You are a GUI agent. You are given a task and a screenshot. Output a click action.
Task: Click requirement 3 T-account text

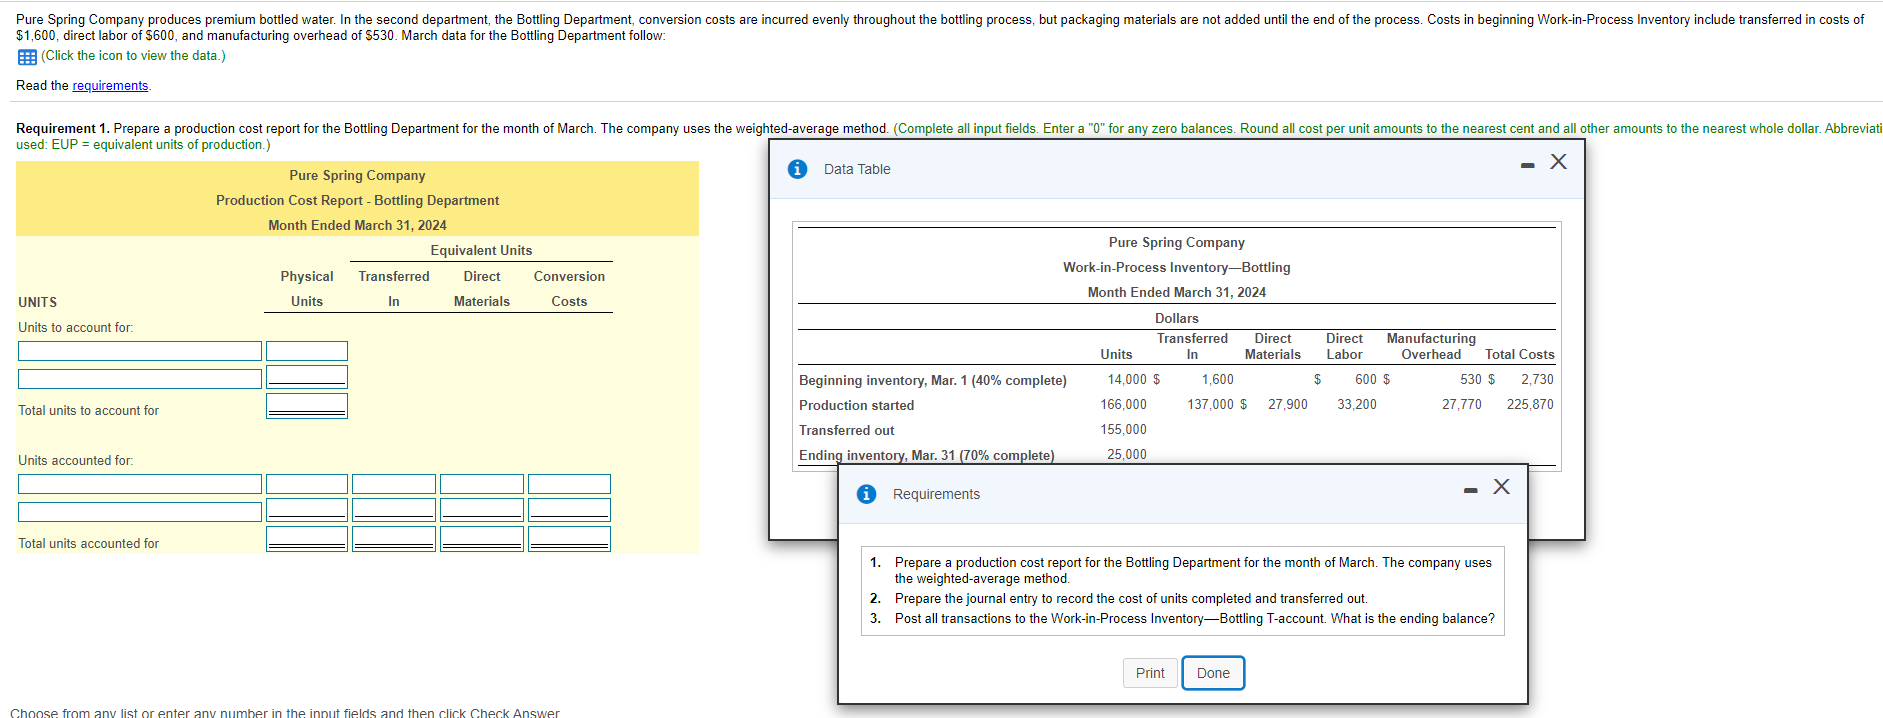pyautogui.click(x=1195, y=619)
